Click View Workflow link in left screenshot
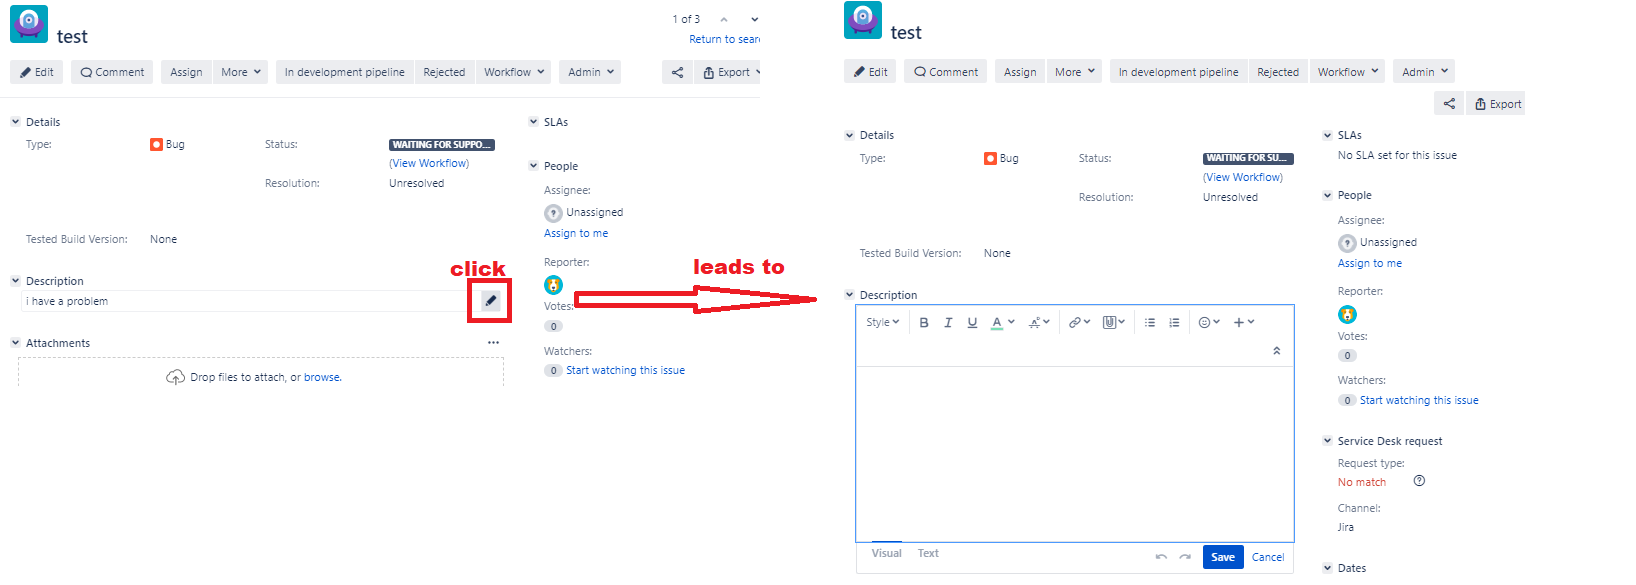Image resolution: width=1636 pixels, height=585 pixels. tap(429, 163)
